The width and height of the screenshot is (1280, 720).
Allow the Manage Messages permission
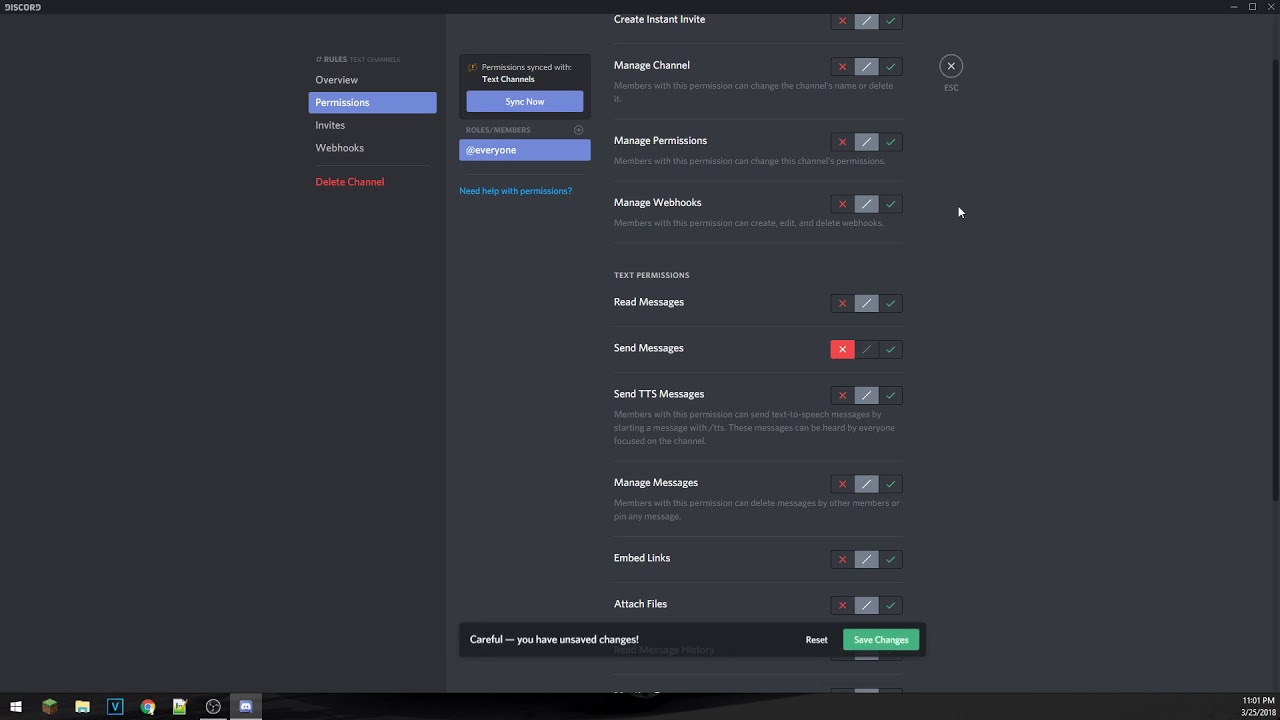pos(890,483)
